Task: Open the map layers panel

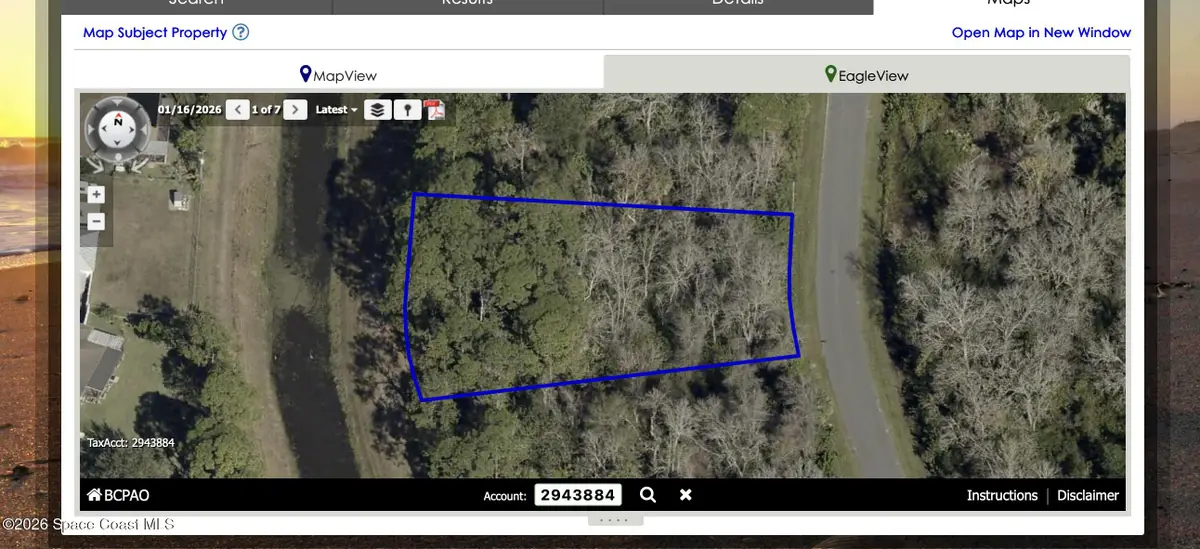Action: (x=377, y=109)
